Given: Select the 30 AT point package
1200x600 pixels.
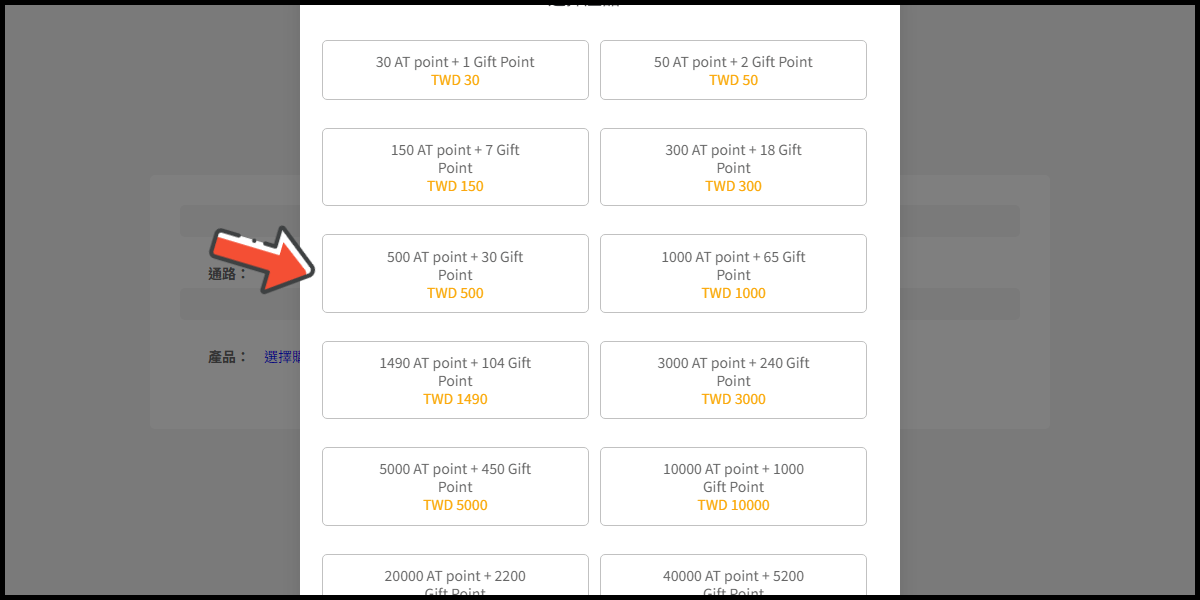Looking at the screenshot, I should (455, 70).
